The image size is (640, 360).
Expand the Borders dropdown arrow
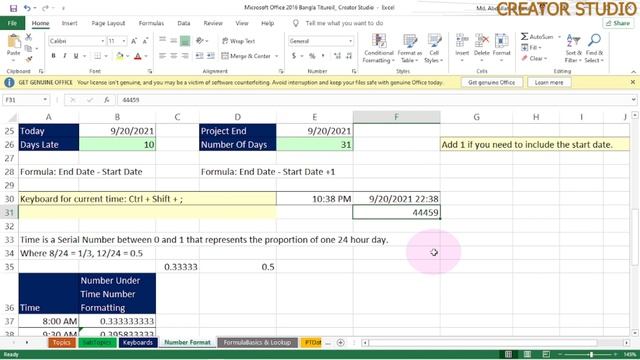coord(106,56)
